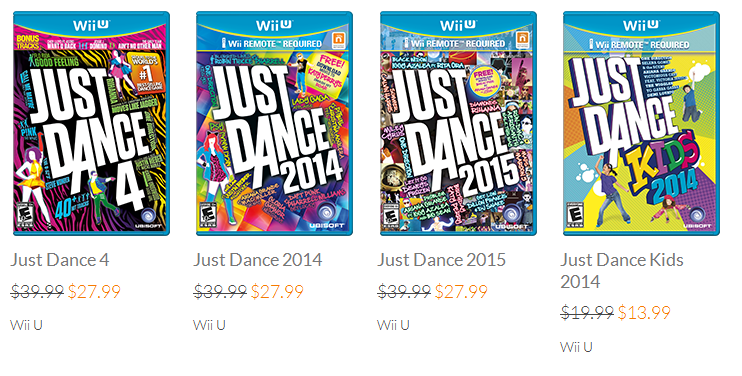Click the Just Dance 2014 title link

(x=258, y=260)
